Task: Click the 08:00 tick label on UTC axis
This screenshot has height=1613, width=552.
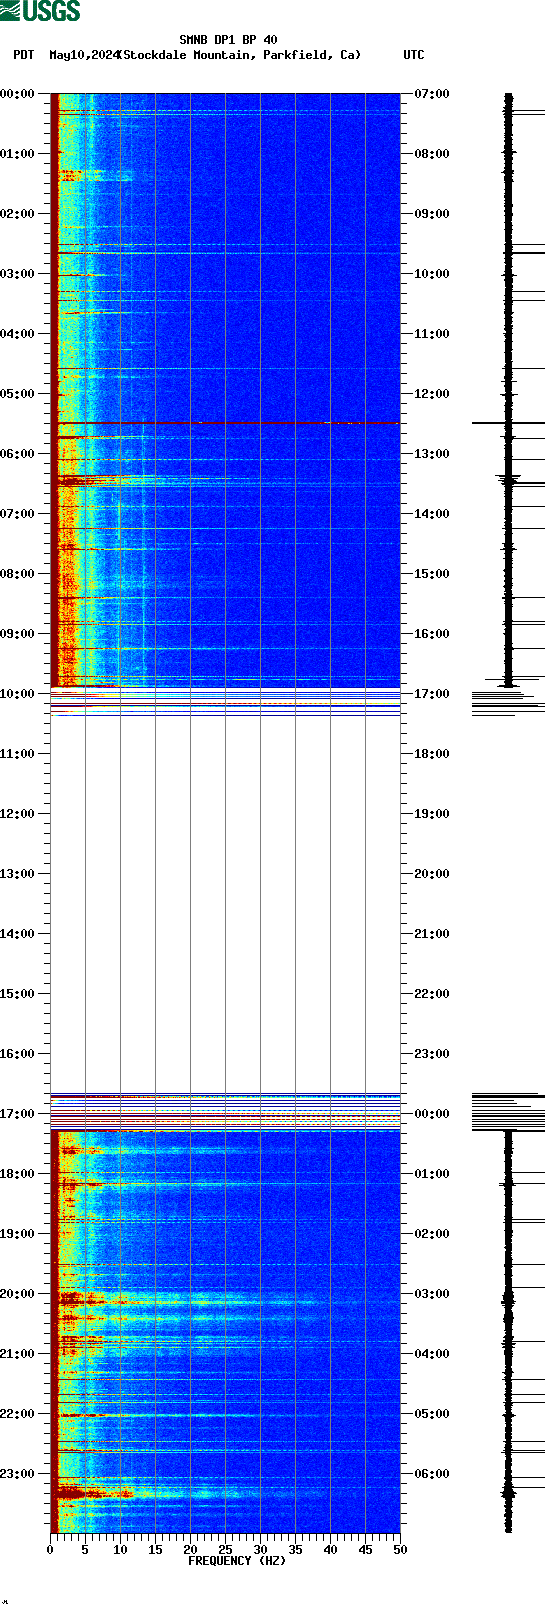Action: tap(432, 154)
